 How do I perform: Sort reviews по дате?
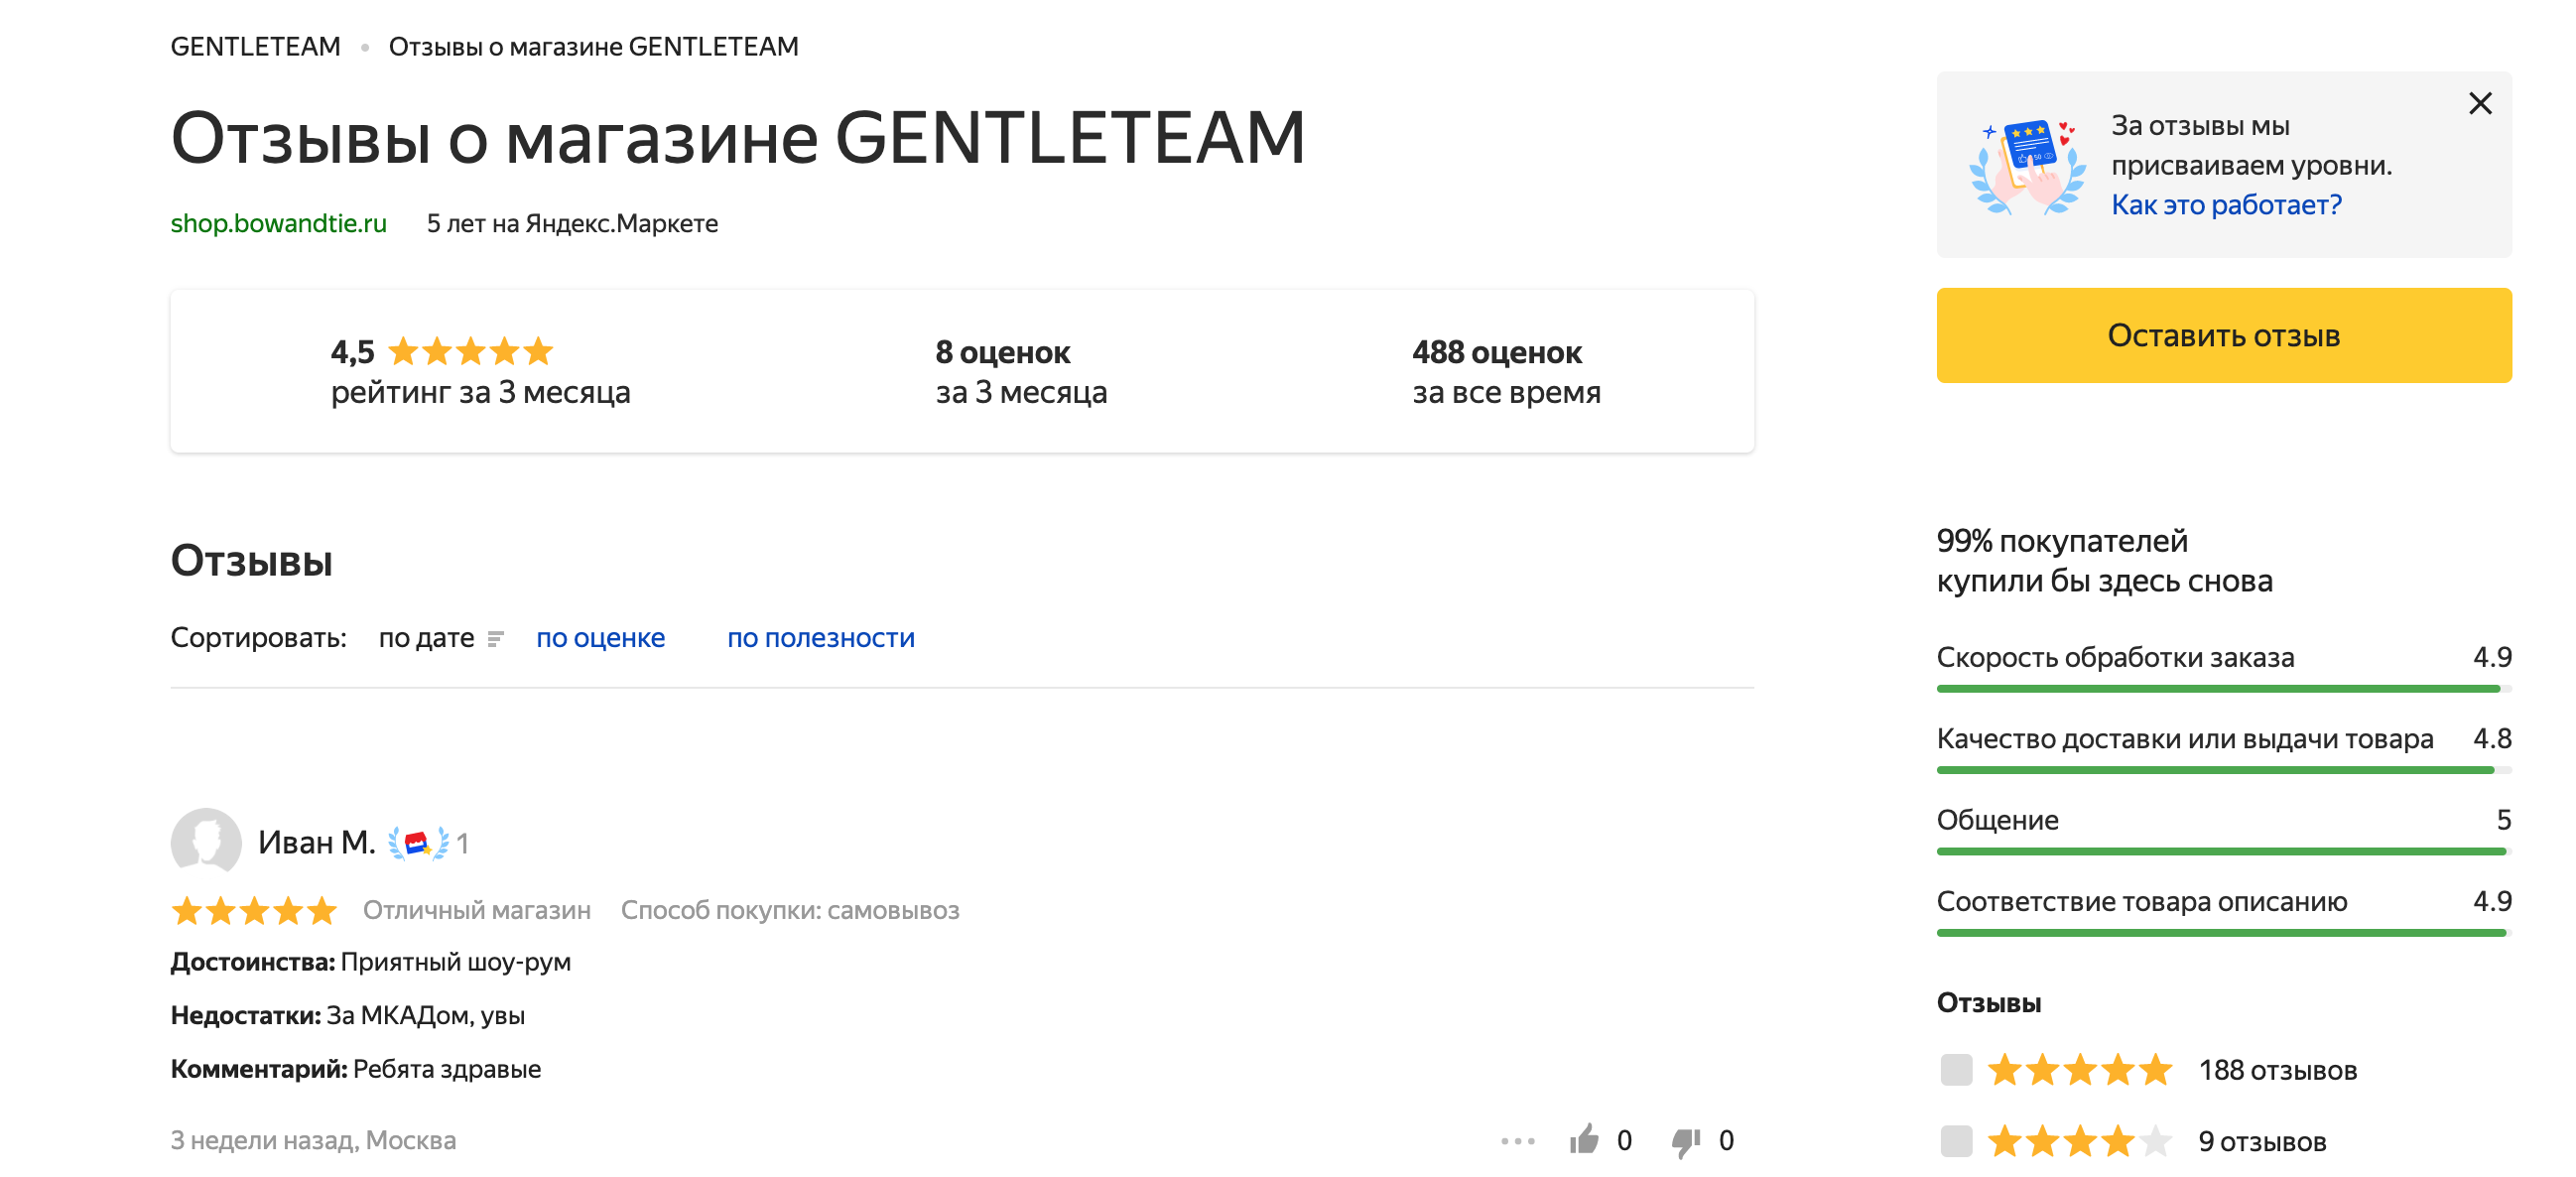point(426,638)
